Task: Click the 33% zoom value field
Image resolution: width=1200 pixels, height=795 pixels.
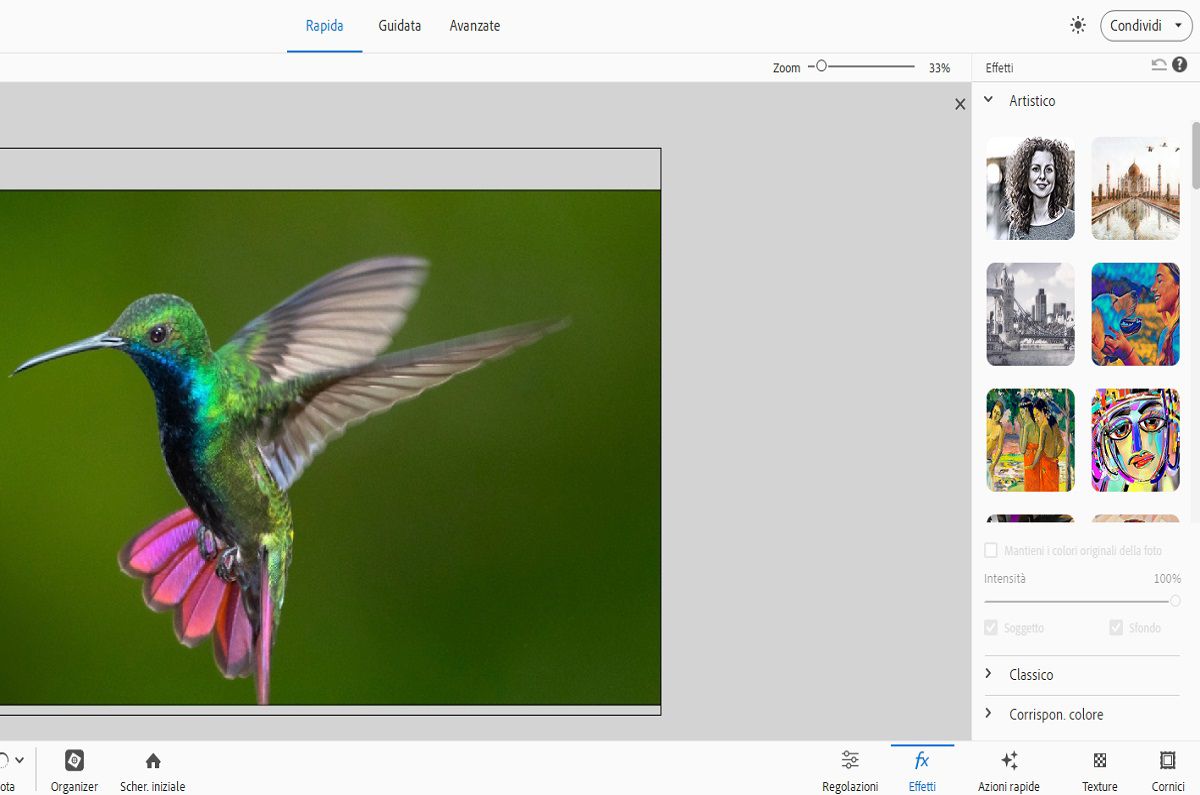Action: pos(939,68)
